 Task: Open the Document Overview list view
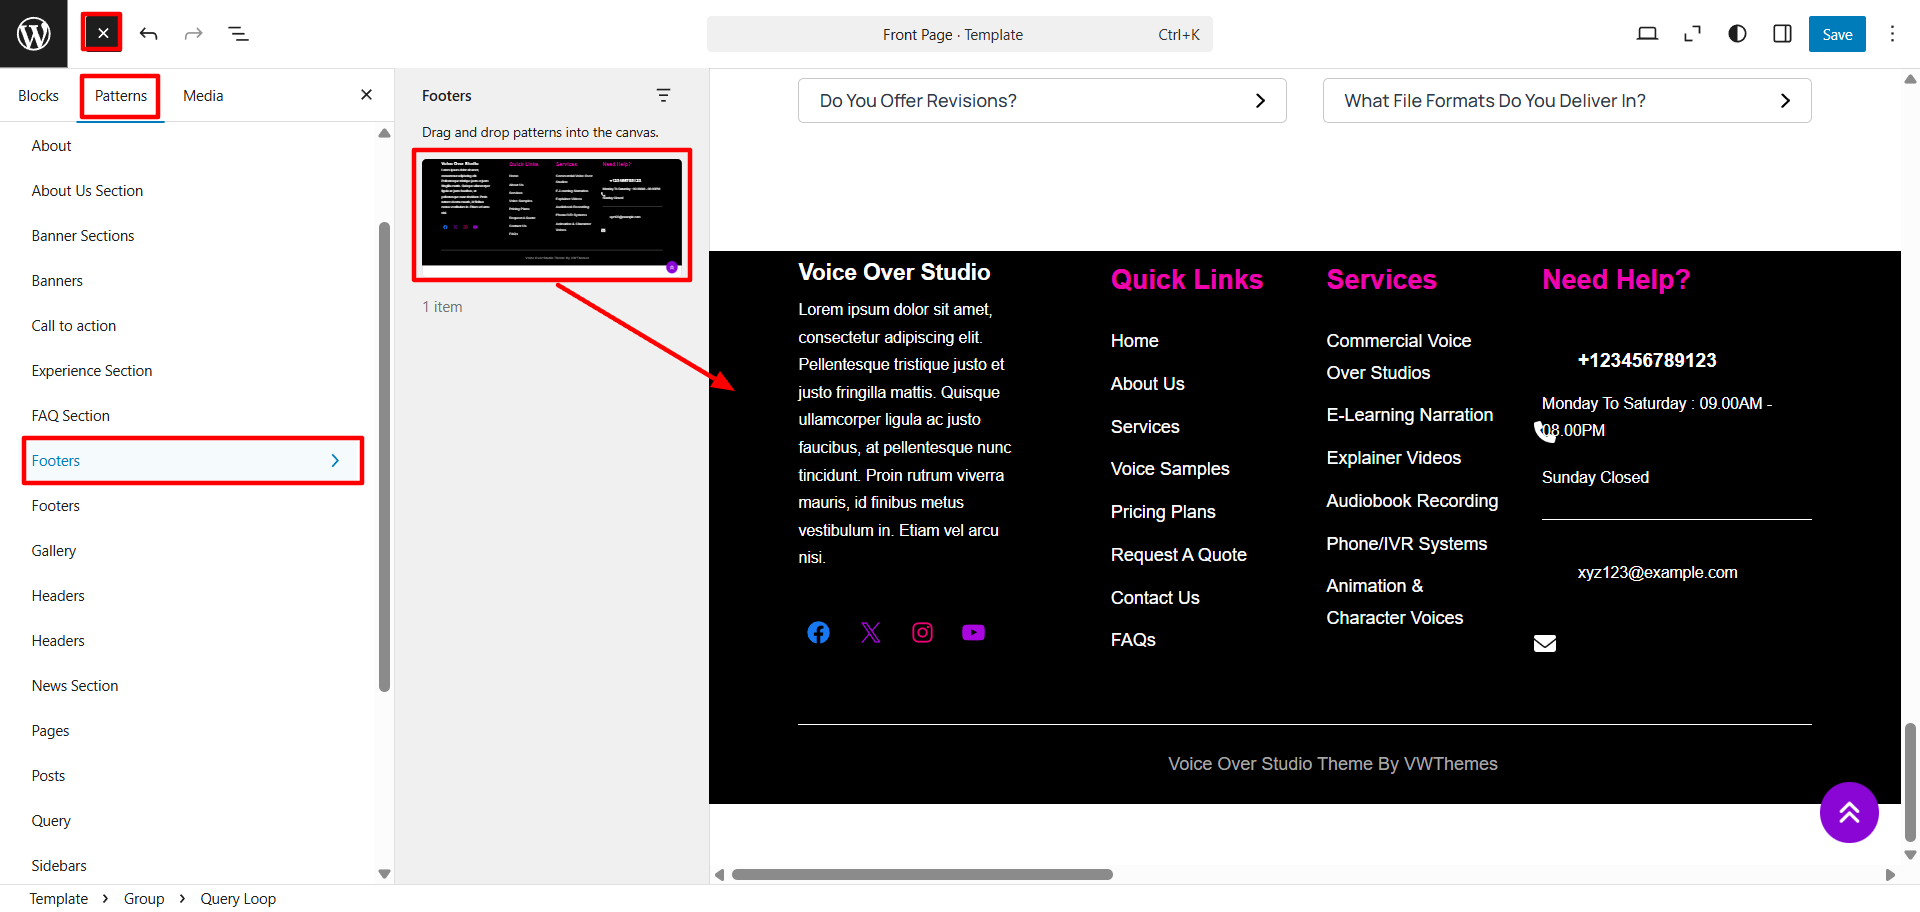pos(238,34)
